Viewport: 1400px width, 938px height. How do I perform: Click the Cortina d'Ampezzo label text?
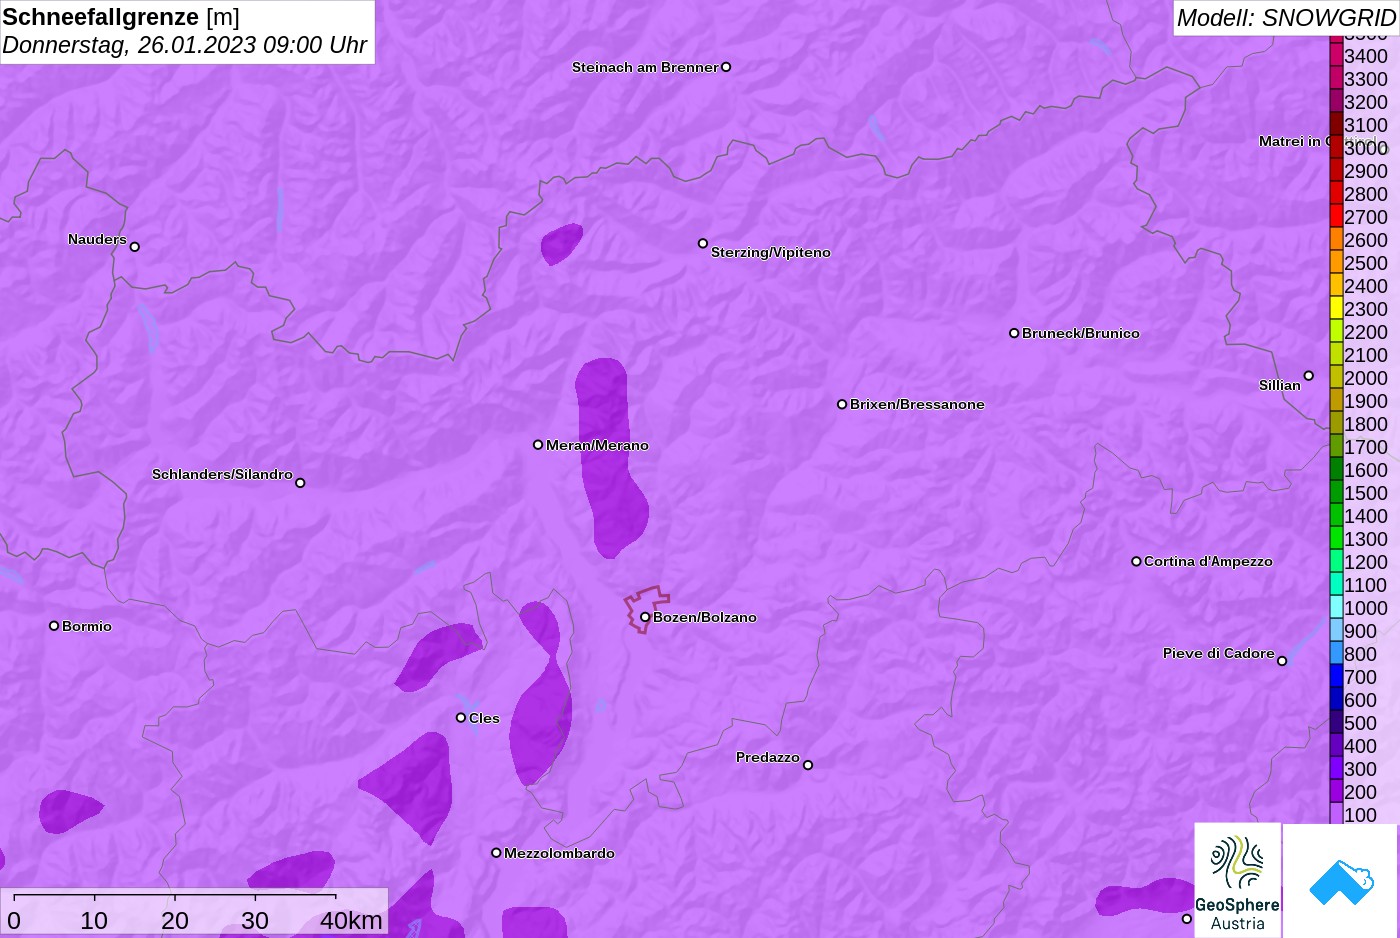1208,561
